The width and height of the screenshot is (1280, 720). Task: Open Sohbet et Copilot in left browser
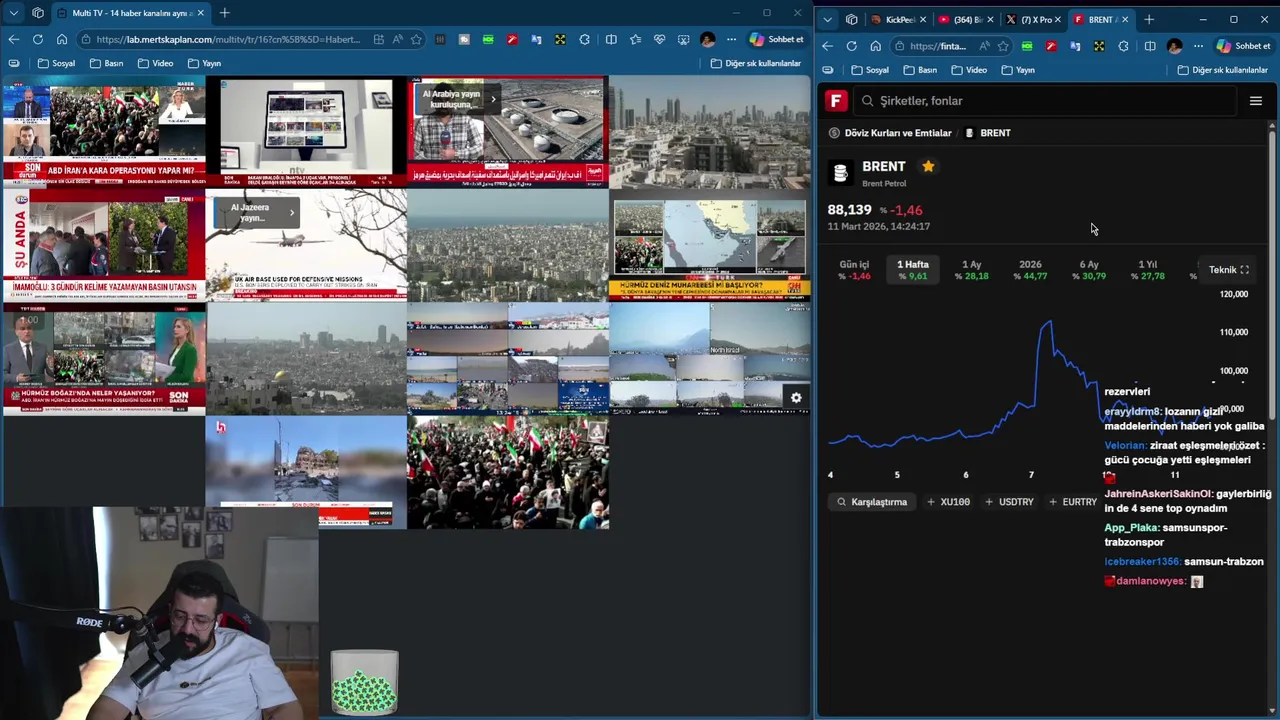point(777,39)
